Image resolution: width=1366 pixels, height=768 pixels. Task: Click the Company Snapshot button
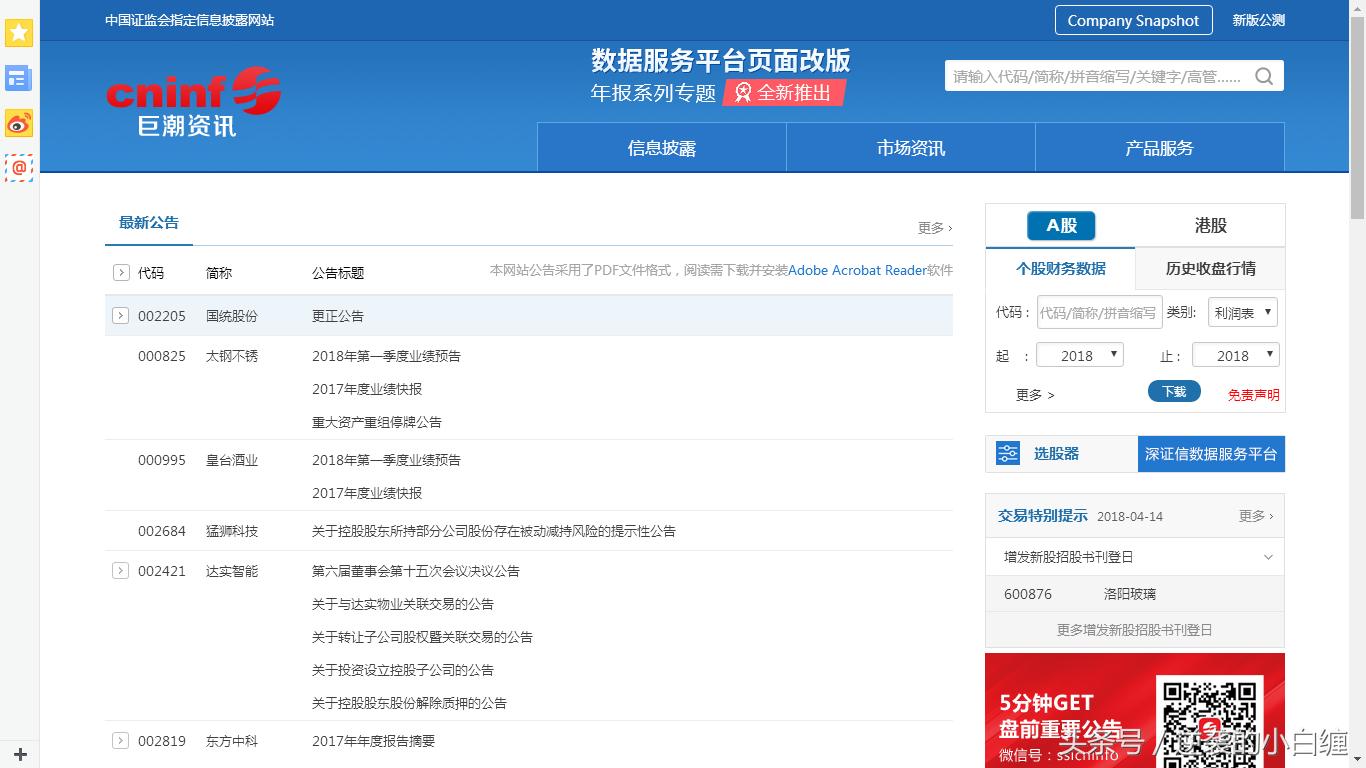pos(1133,20)
